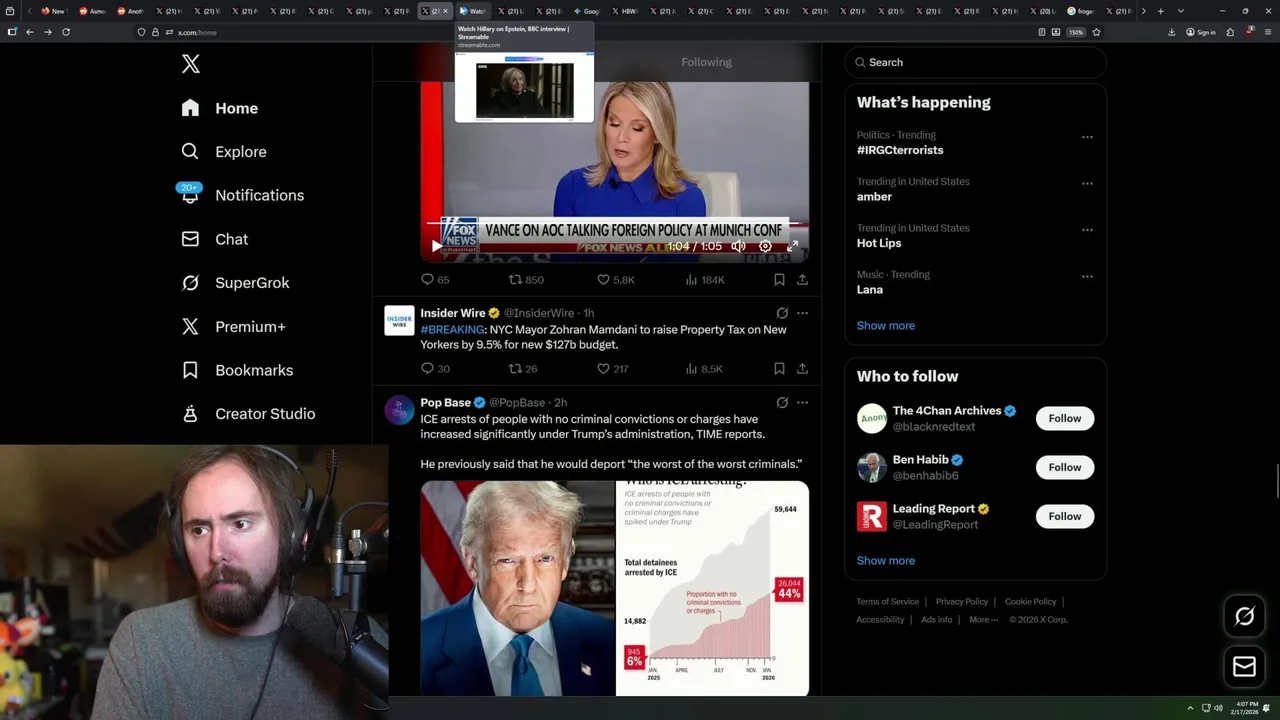Share the Fox News video post
This screenshot has width=1280, height=720.
click(802, 280)
